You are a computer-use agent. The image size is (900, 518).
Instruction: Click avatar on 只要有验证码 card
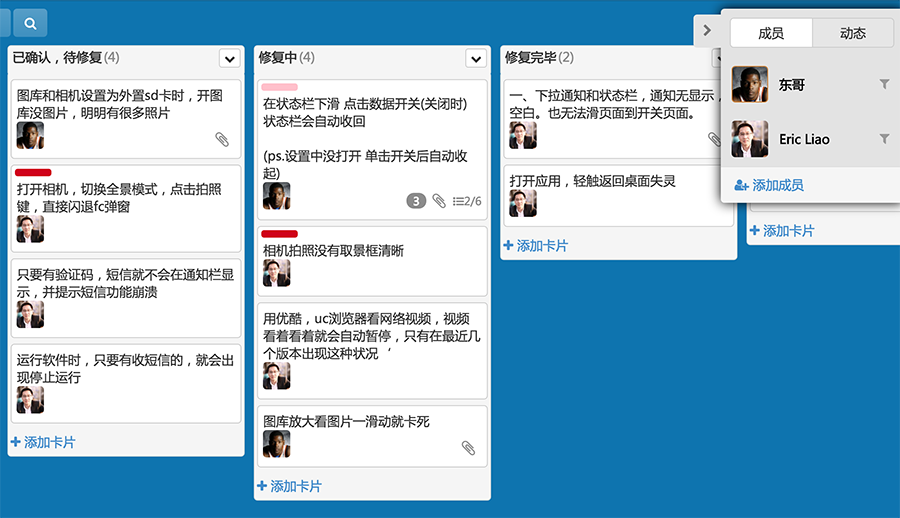point(30,315)
